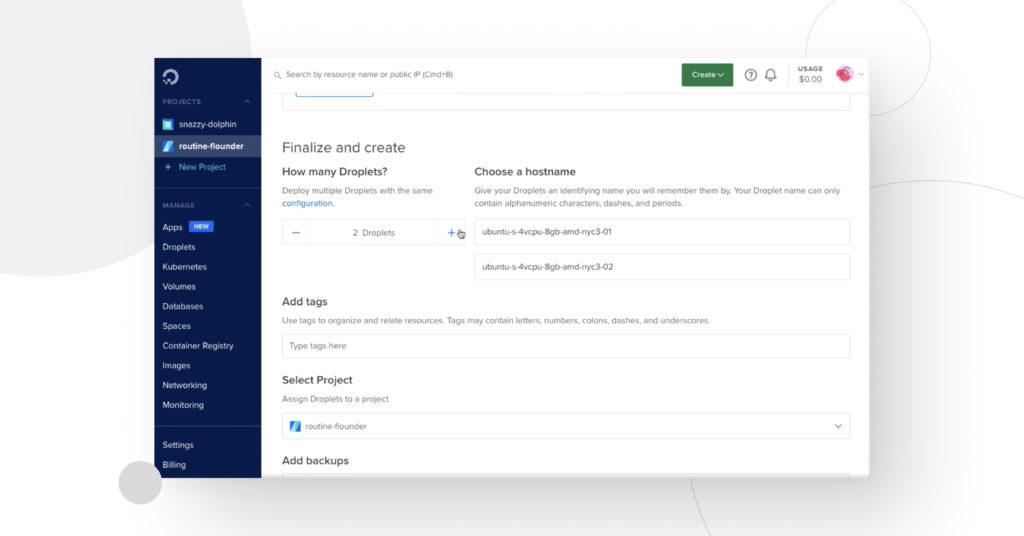
Task: Go to Droplets in the sidebar
Action: pos(179,247)
